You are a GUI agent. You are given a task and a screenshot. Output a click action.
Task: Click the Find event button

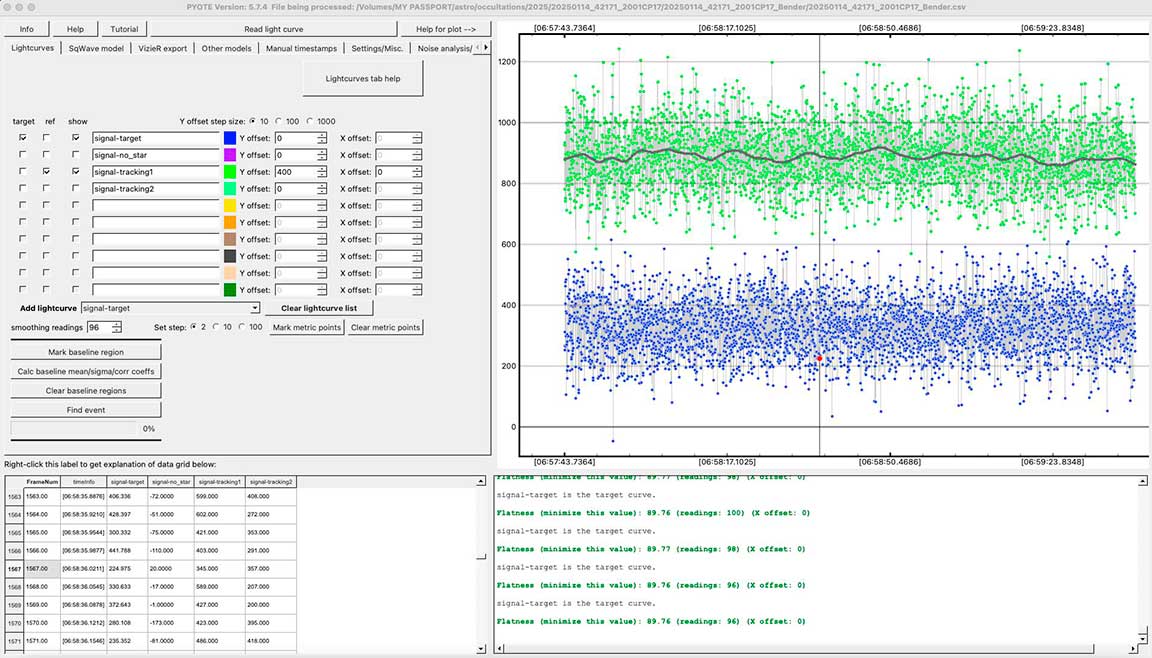86,410
